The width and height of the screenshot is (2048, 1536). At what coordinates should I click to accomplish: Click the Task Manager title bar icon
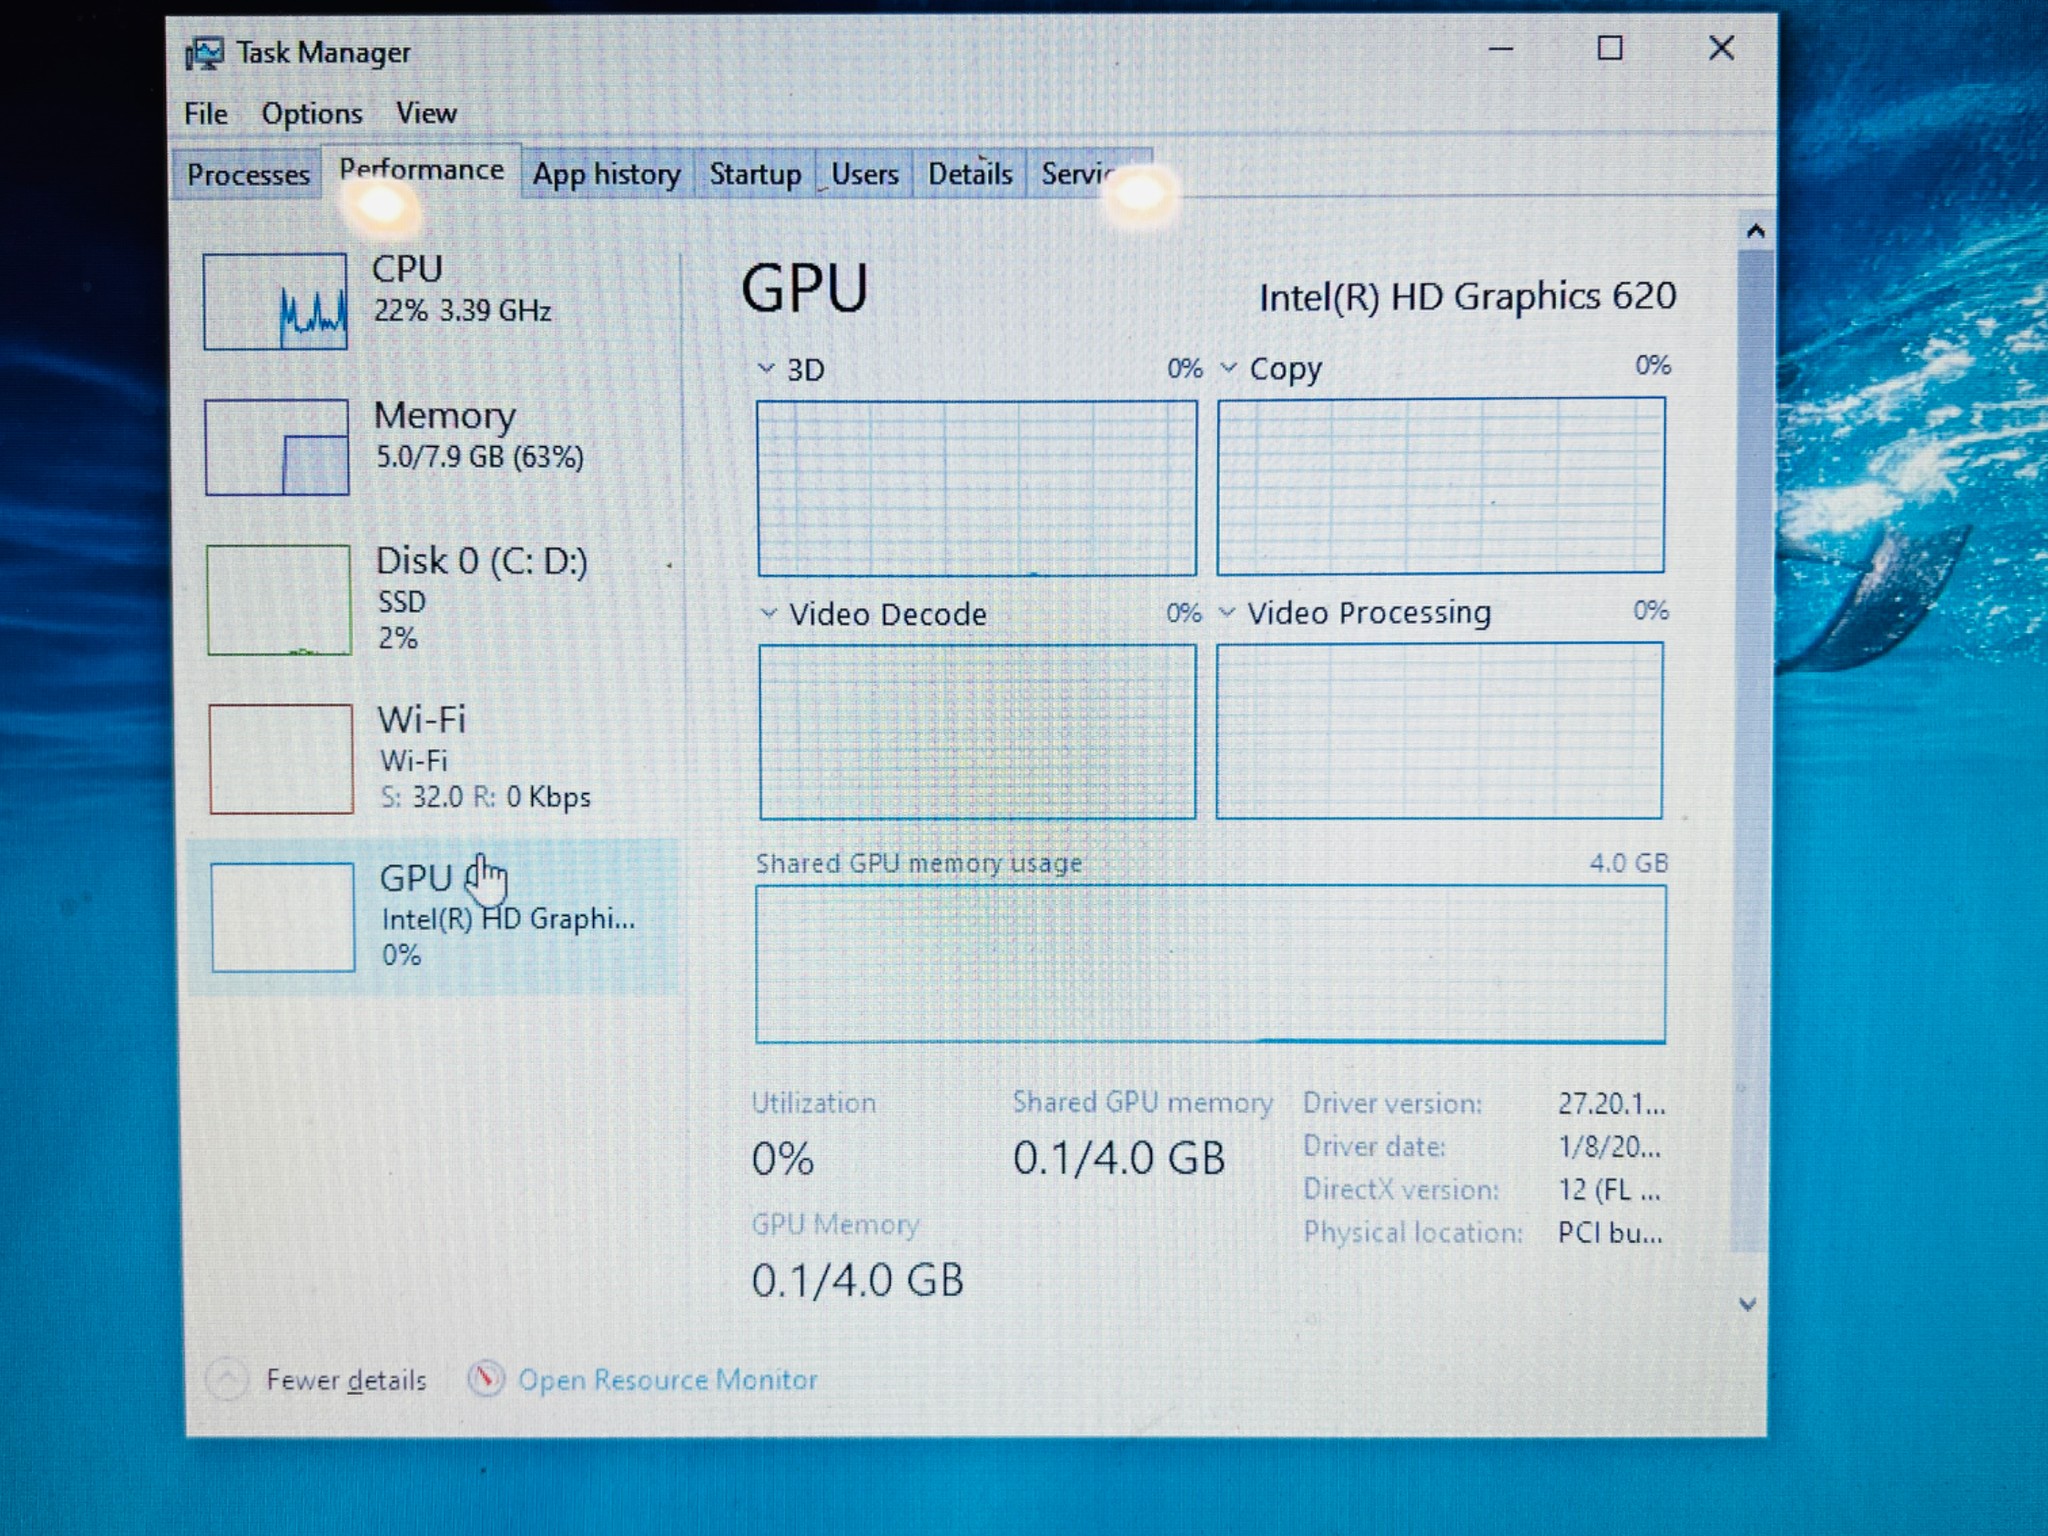205,53
